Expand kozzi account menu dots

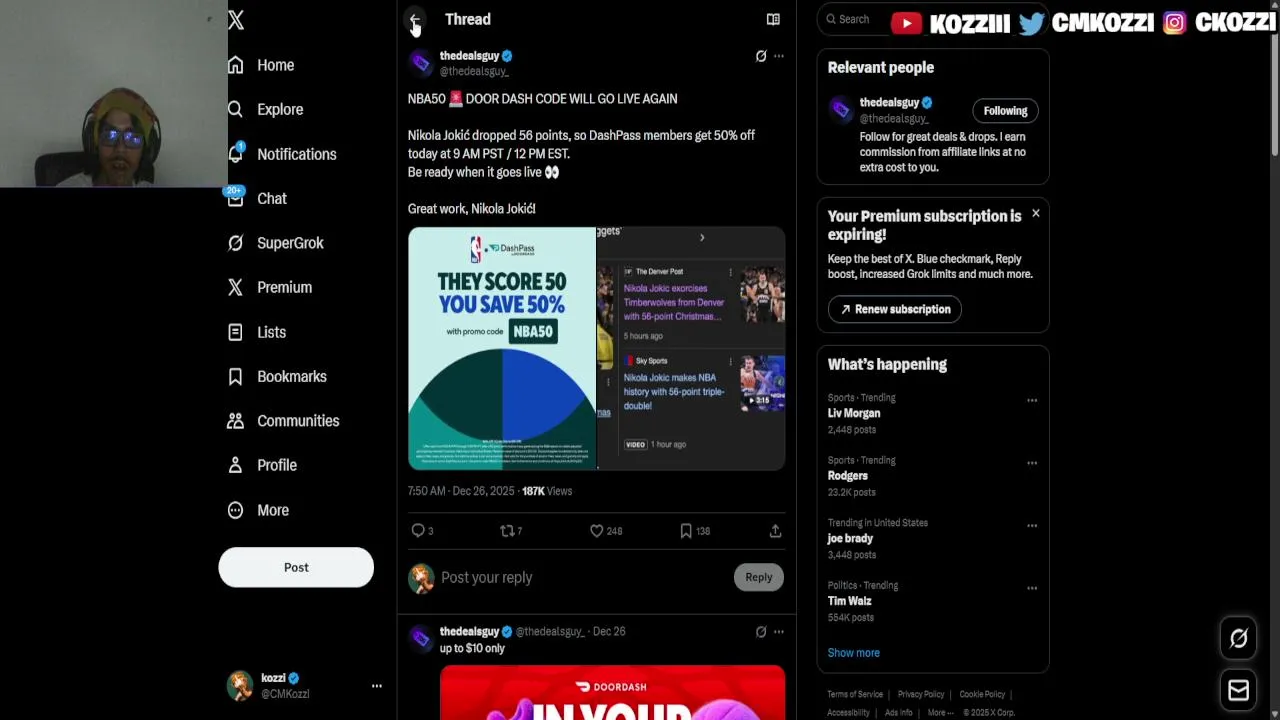coord(377,686)
